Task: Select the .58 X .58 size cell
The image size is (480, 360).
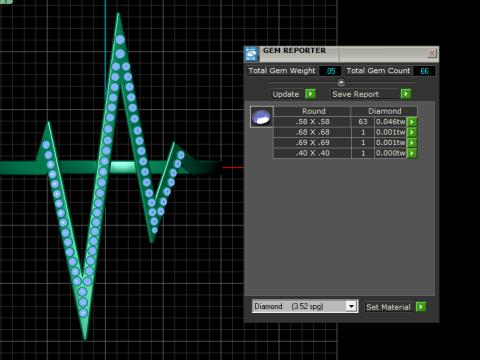Action: 312,122
